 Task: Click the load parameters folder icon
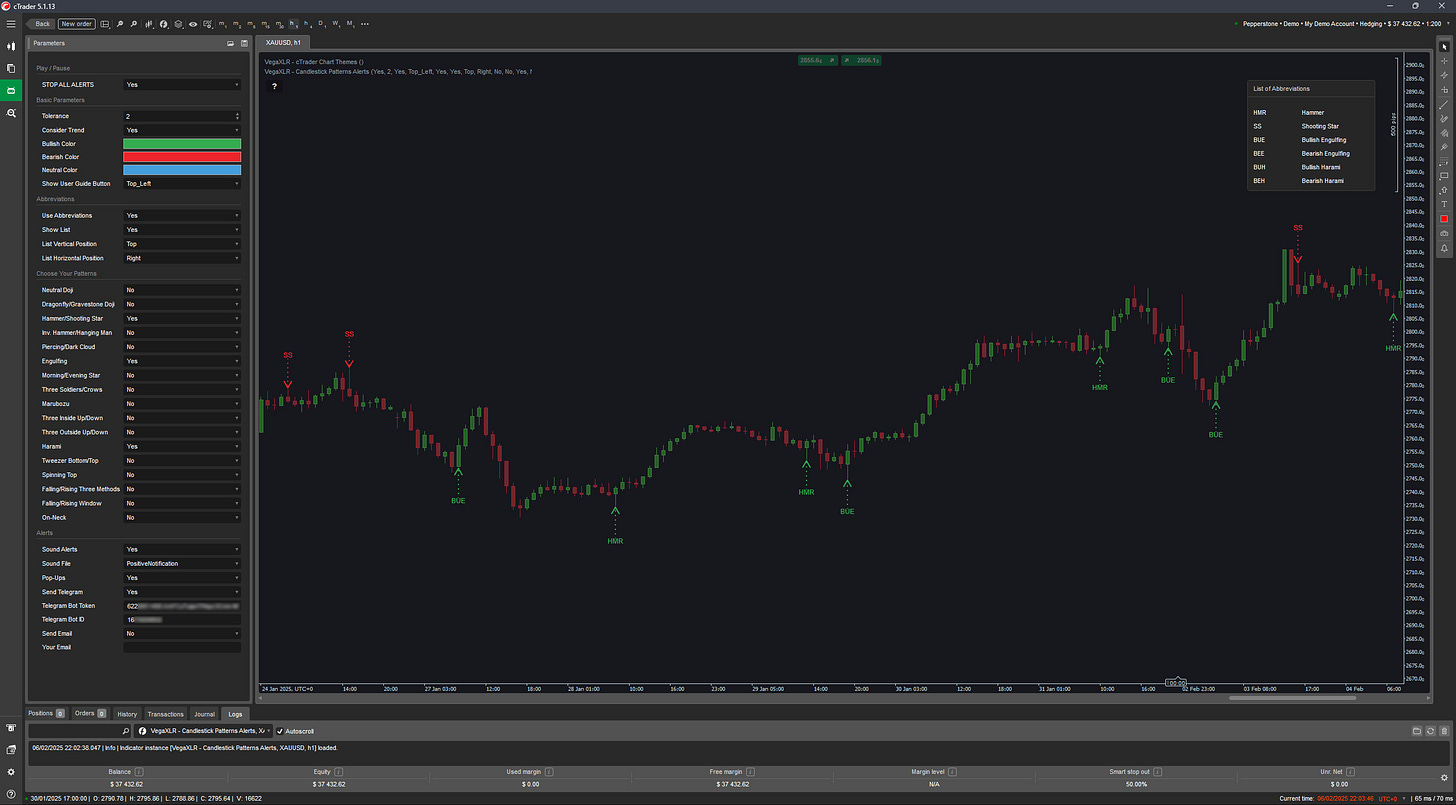point(230,44)
